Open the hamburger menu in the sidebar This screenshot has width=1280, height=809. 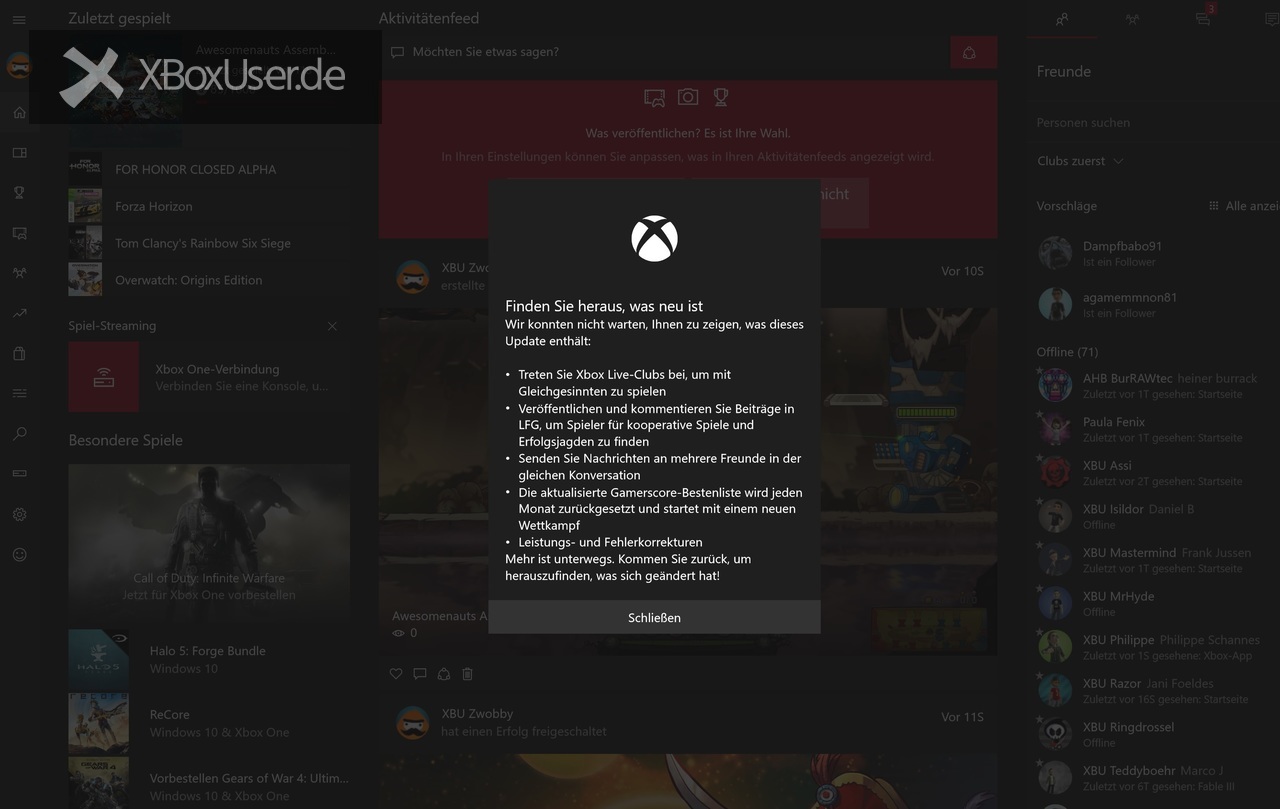tap(19, 20)
